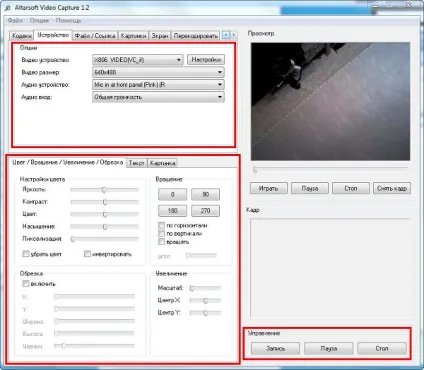Select the Цвет / Вращение / Увеличение / Обрезка tab

[x=68, y=162]
